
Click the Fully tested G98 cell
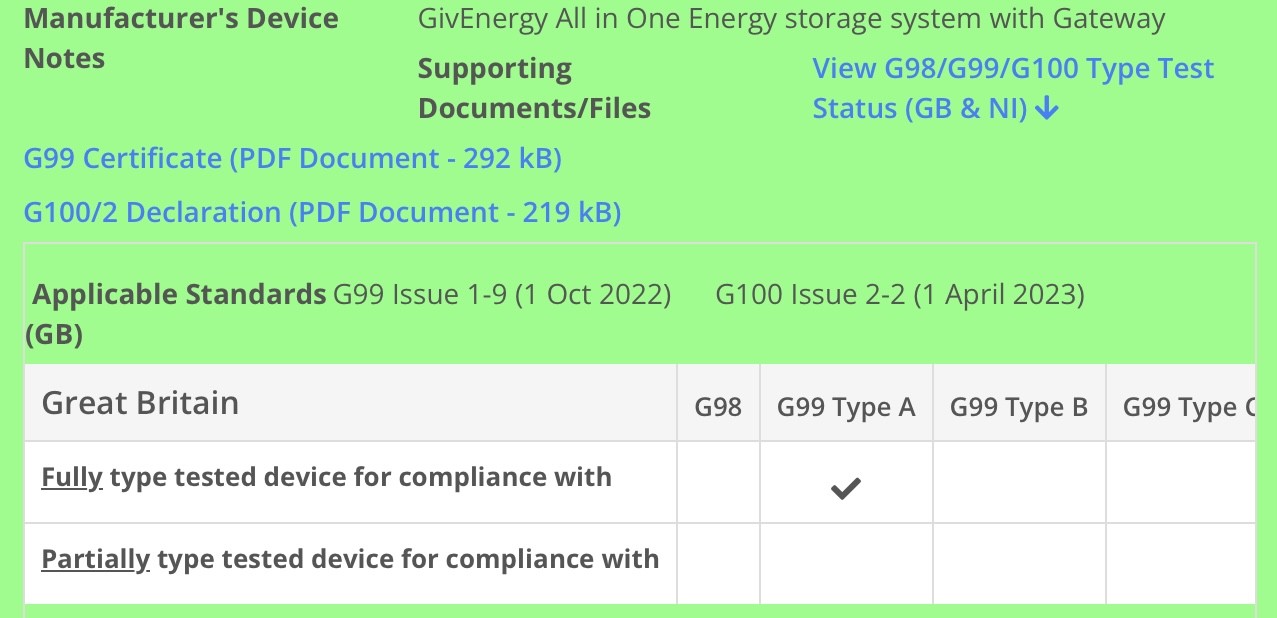(718, 482)
